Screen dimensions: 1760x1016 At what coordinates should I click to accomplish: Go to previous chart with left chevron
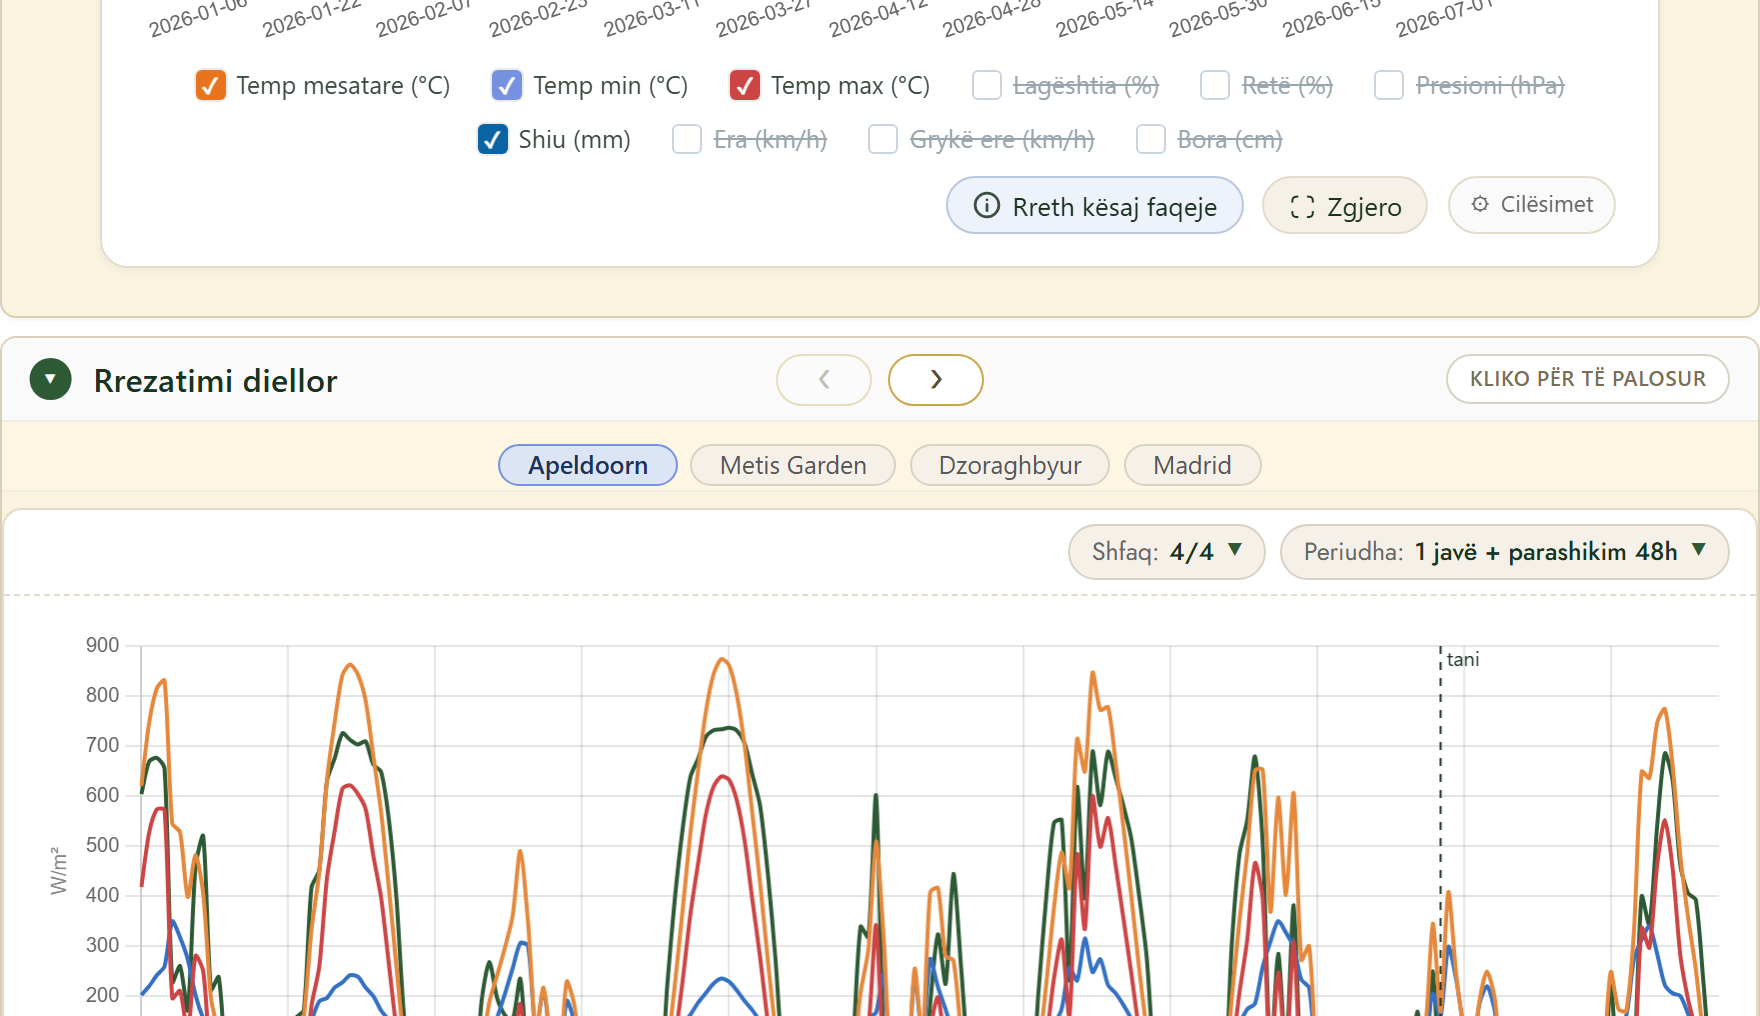tap(824, 380)
